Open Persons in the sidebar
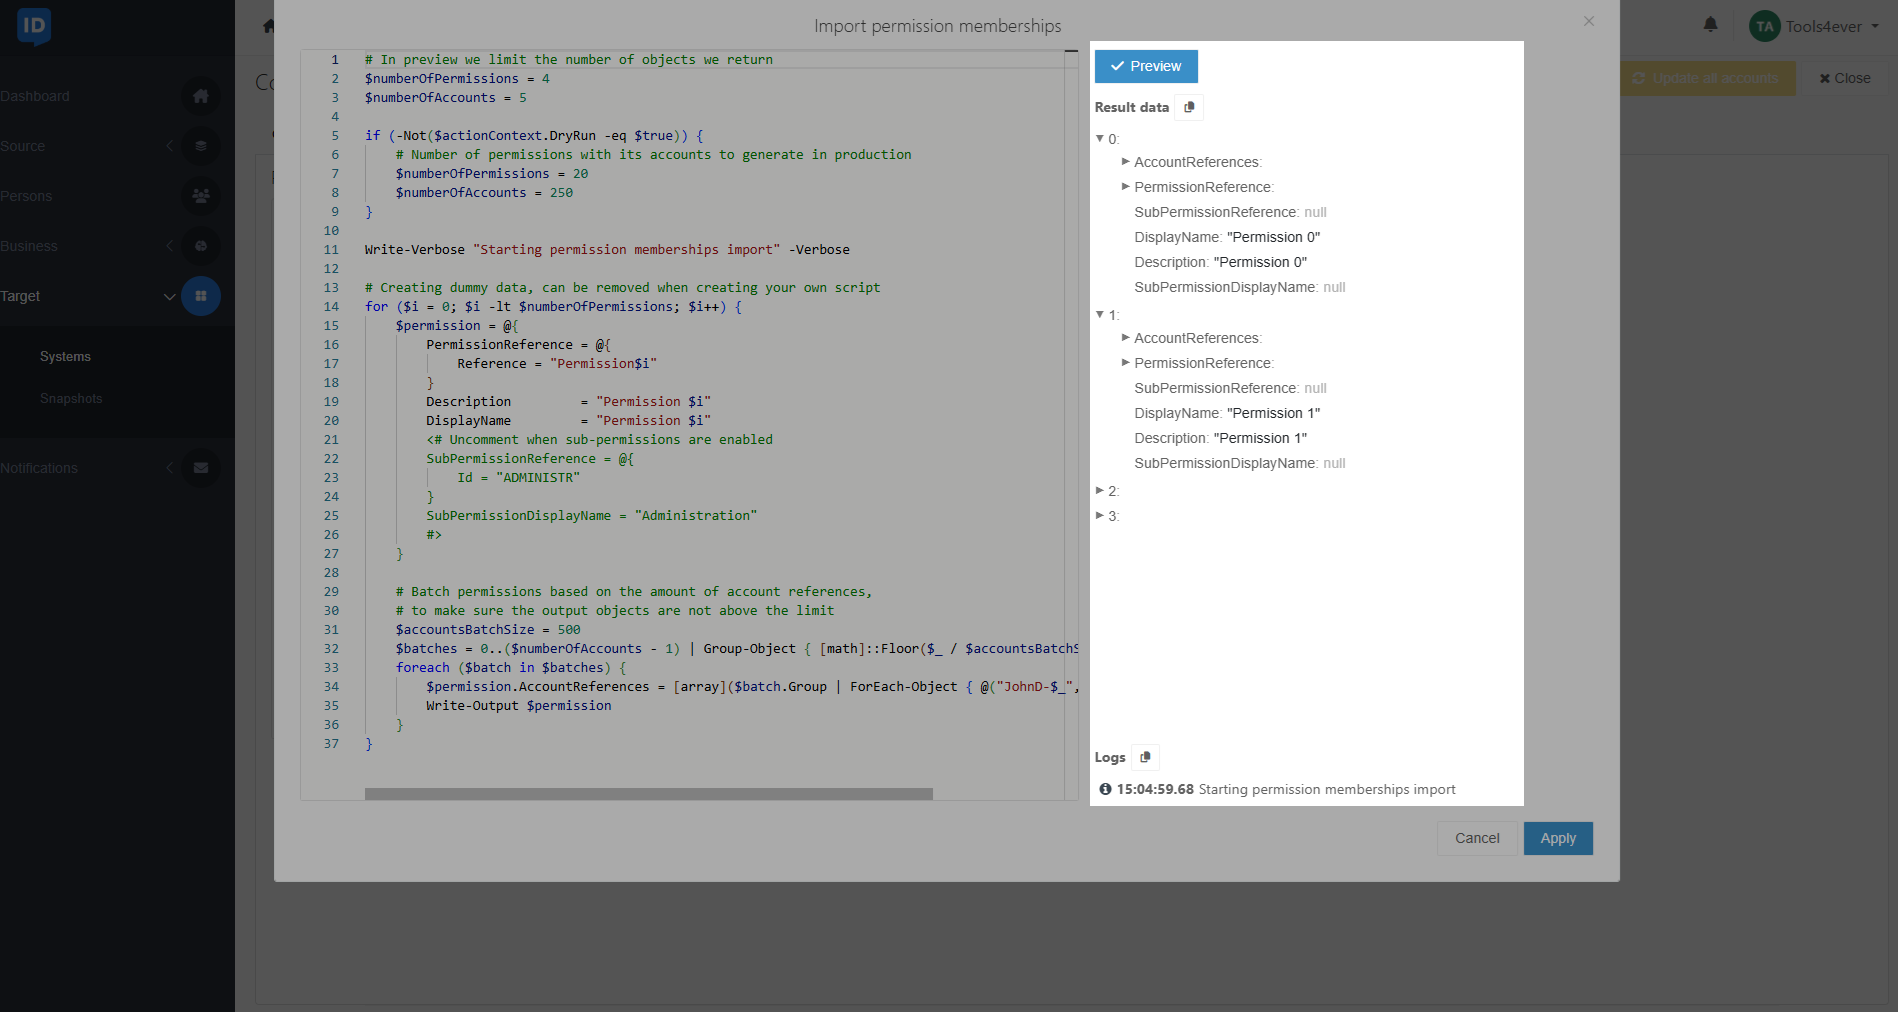 click(26, 196)
